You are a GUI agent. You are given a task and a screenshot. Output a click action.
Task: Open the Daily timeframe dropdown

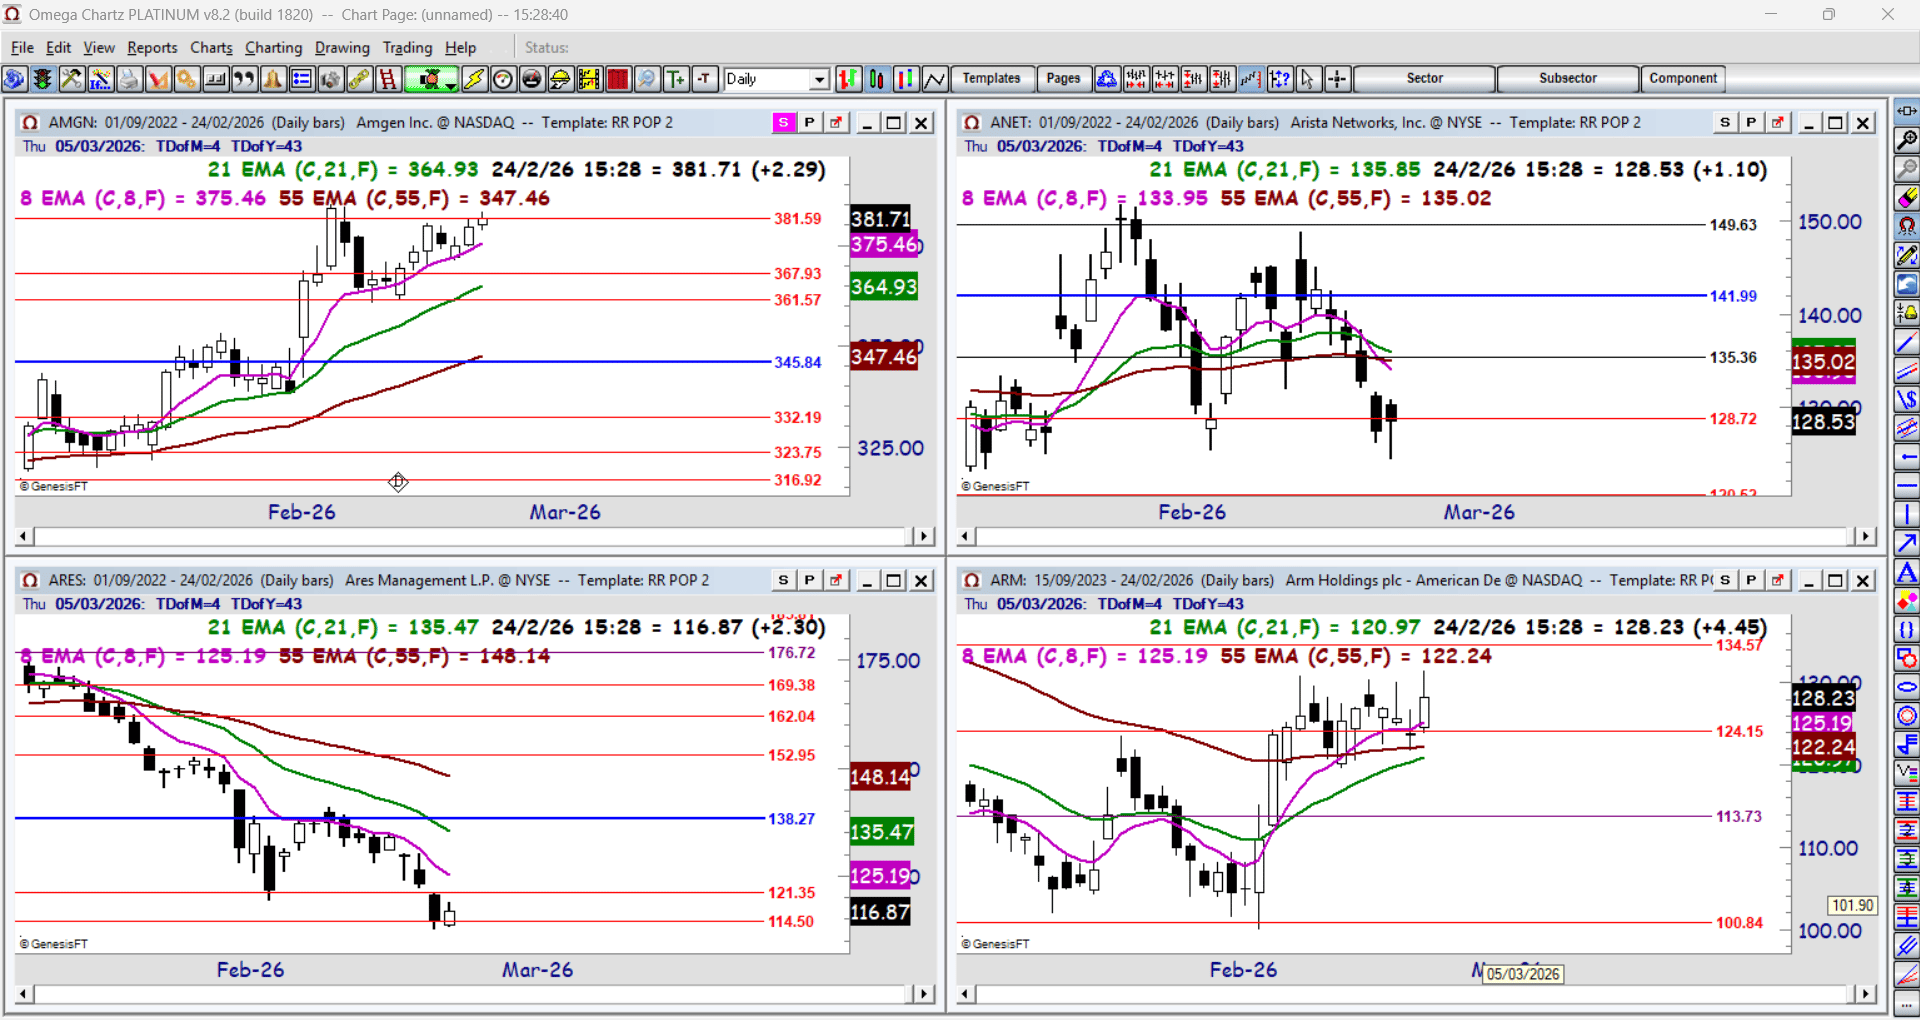820,79
